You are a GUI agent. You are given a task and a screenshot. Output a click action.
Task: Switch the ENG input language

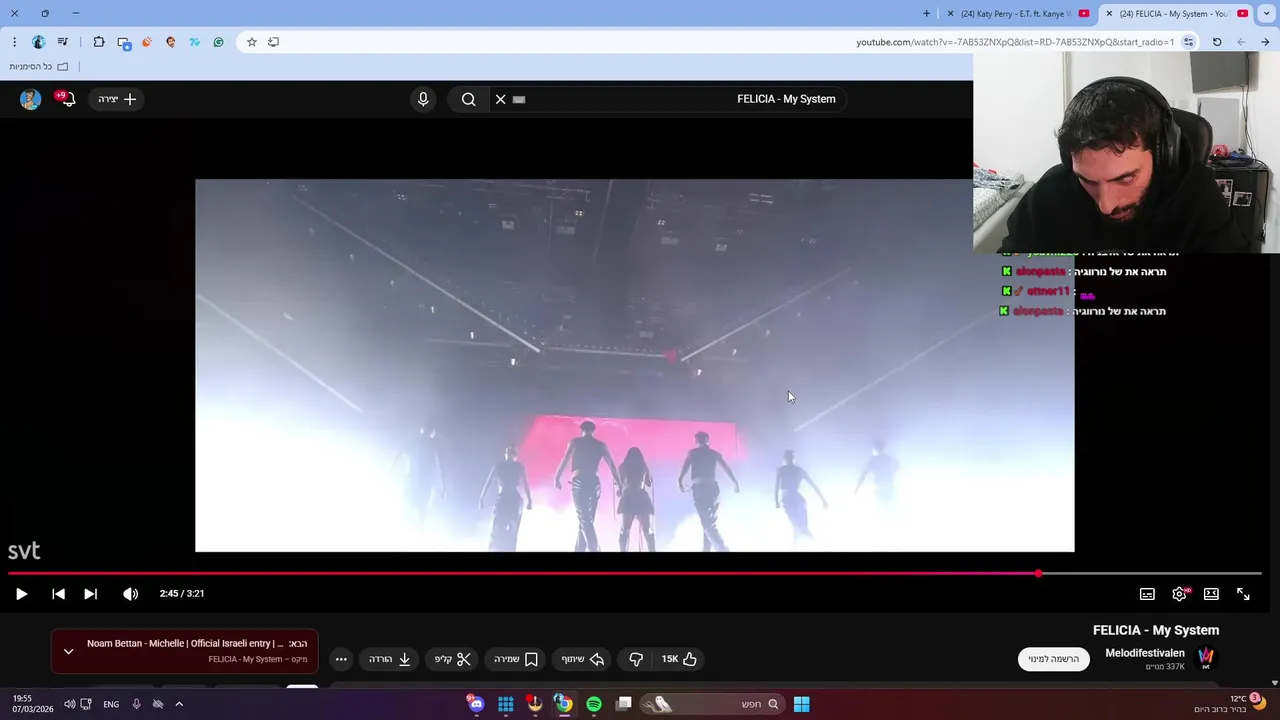(111, 704)
